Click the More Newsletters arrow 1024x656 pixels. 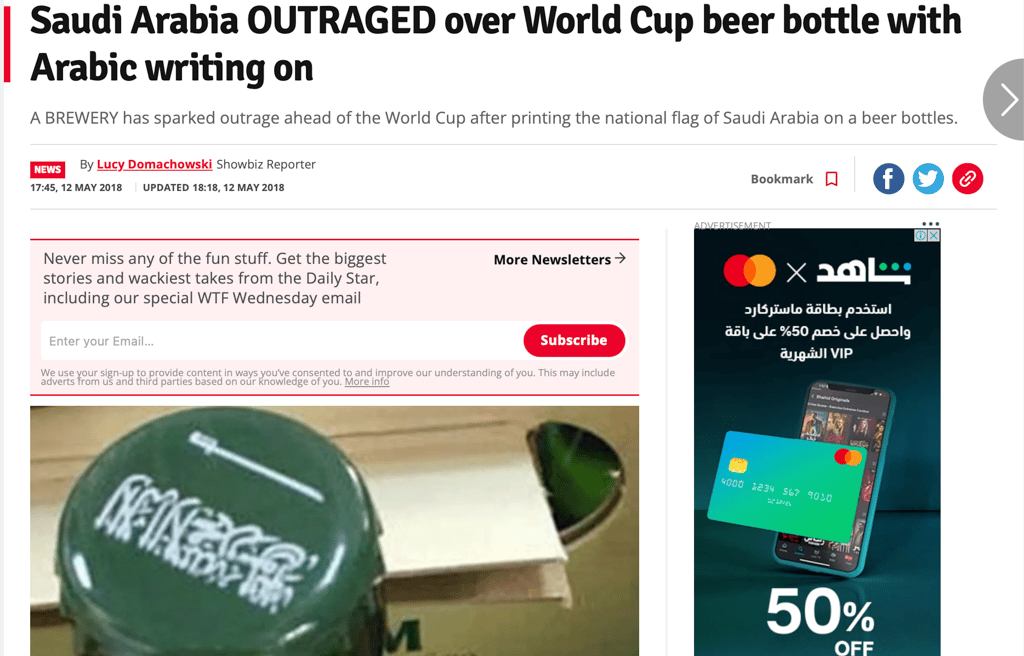tap(620, 259)
